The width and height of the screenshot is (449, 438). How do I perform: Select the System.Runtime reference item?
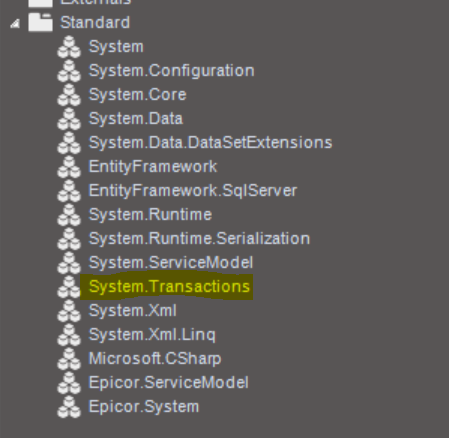[150, 215]
